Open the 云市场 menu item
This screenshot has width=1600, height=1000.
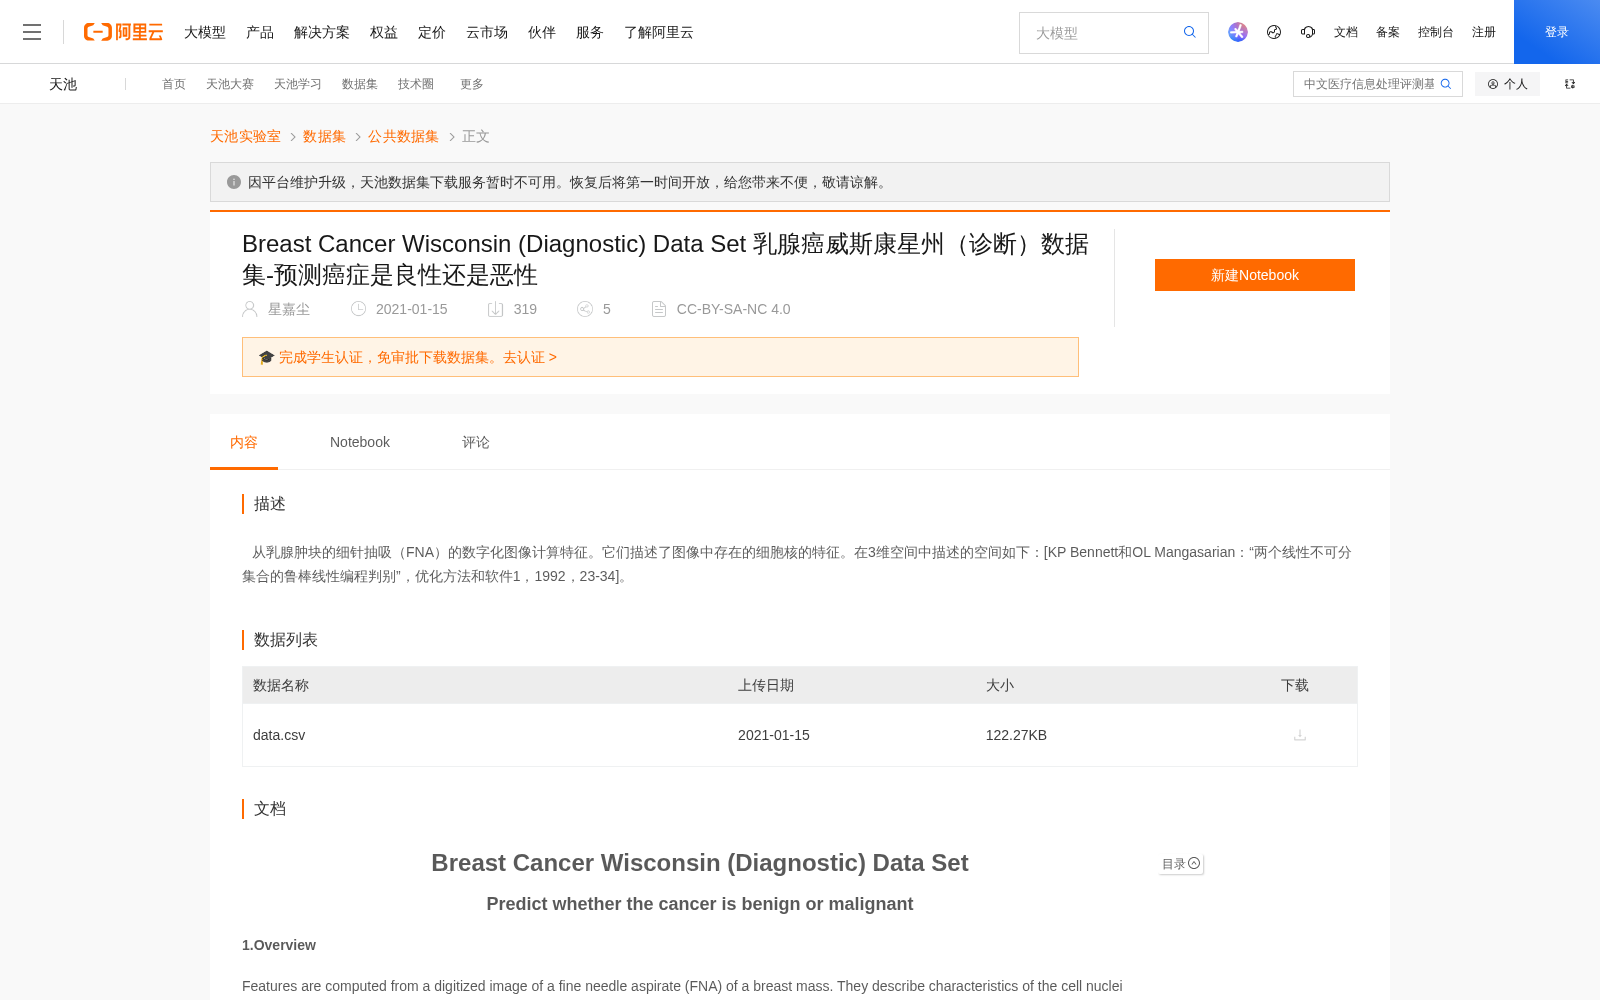[487, 32]
